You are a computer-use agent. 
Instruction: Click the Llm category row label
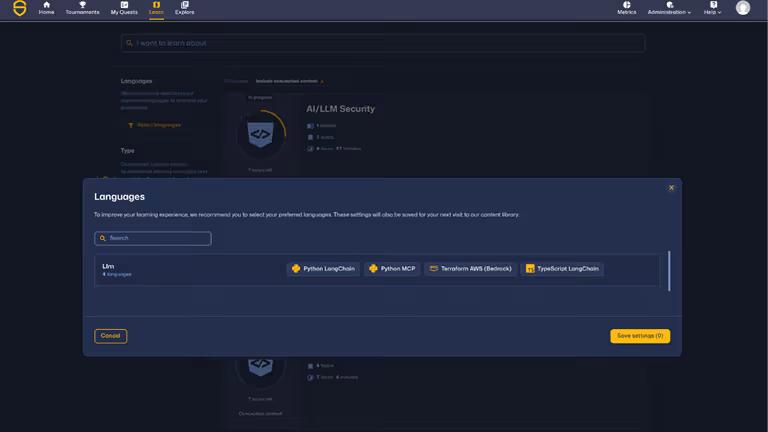pos(108,266)
